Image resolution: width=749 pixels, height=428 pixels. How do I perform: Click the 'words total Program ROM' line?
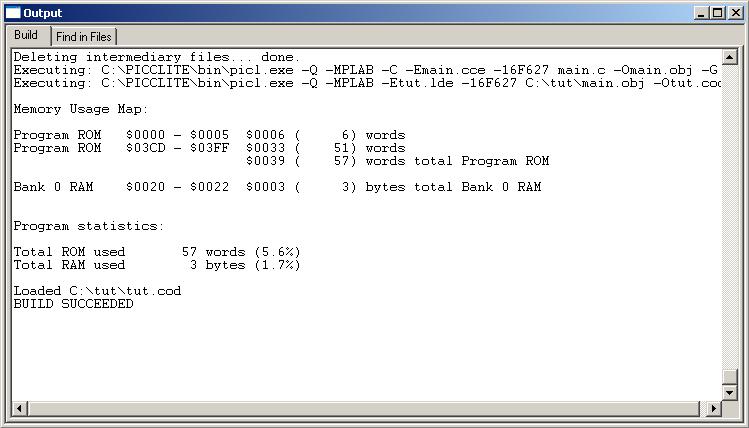point(397,161)
